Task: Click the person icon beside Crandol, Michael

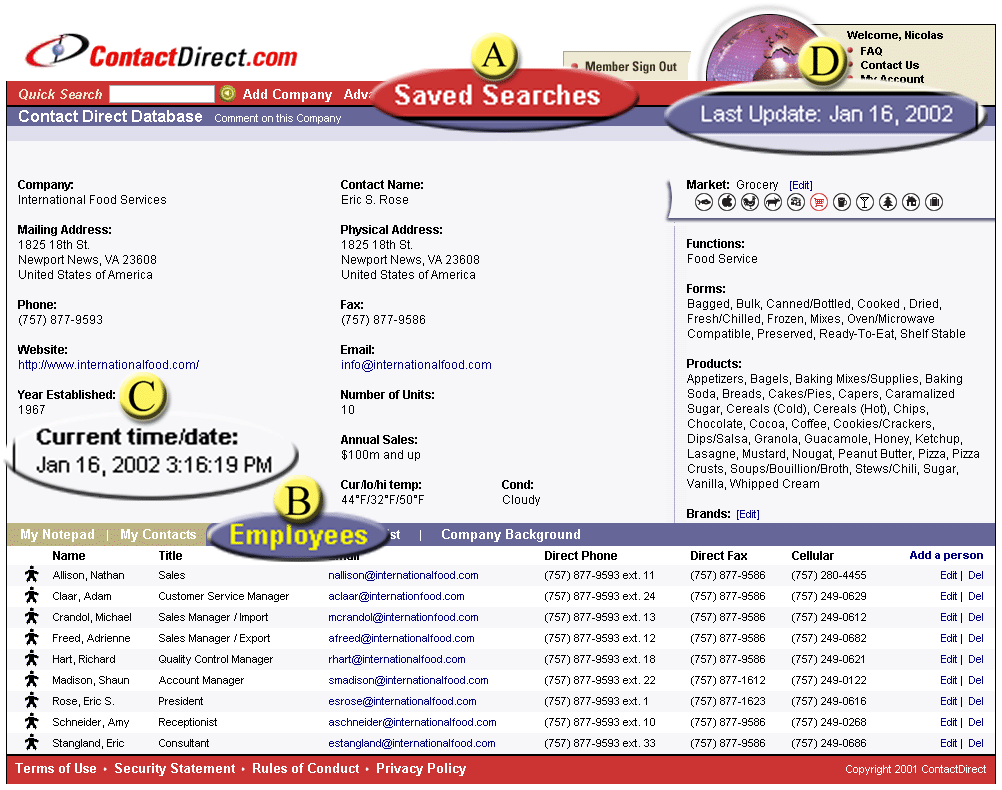Action: [31, 617]
